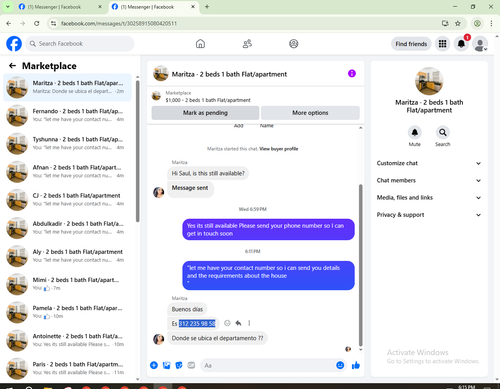Open the Paris conversation

(x=67, y=368)
